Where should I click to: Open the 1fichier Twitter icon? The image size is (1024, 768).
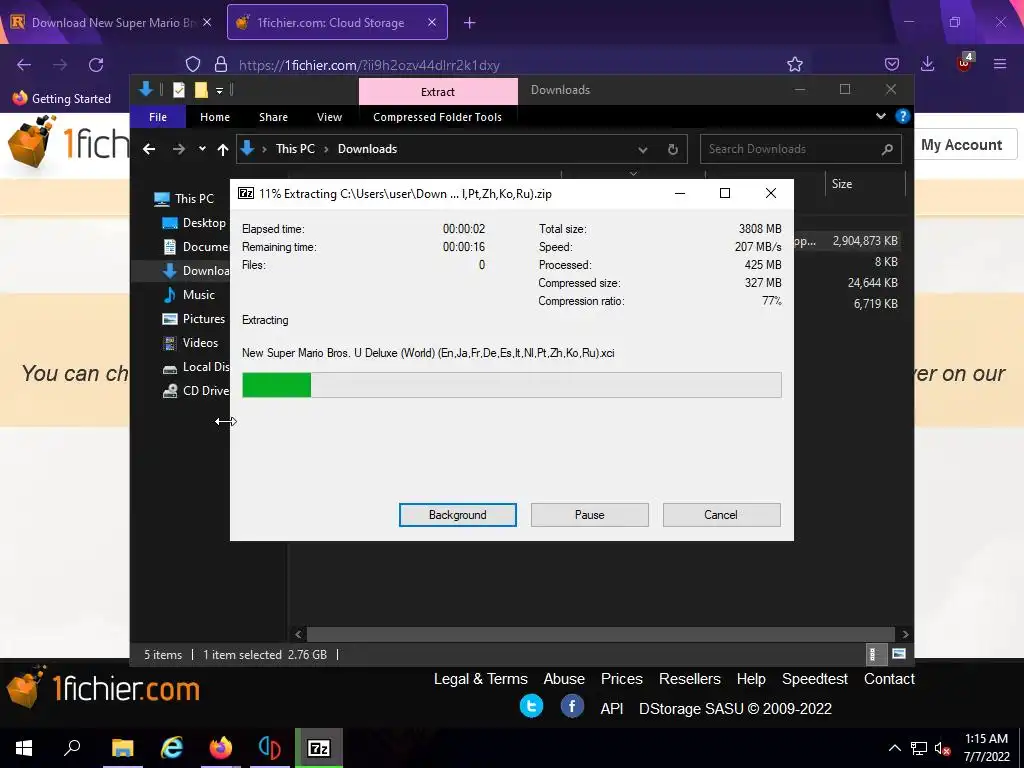[x=531, y=707]
